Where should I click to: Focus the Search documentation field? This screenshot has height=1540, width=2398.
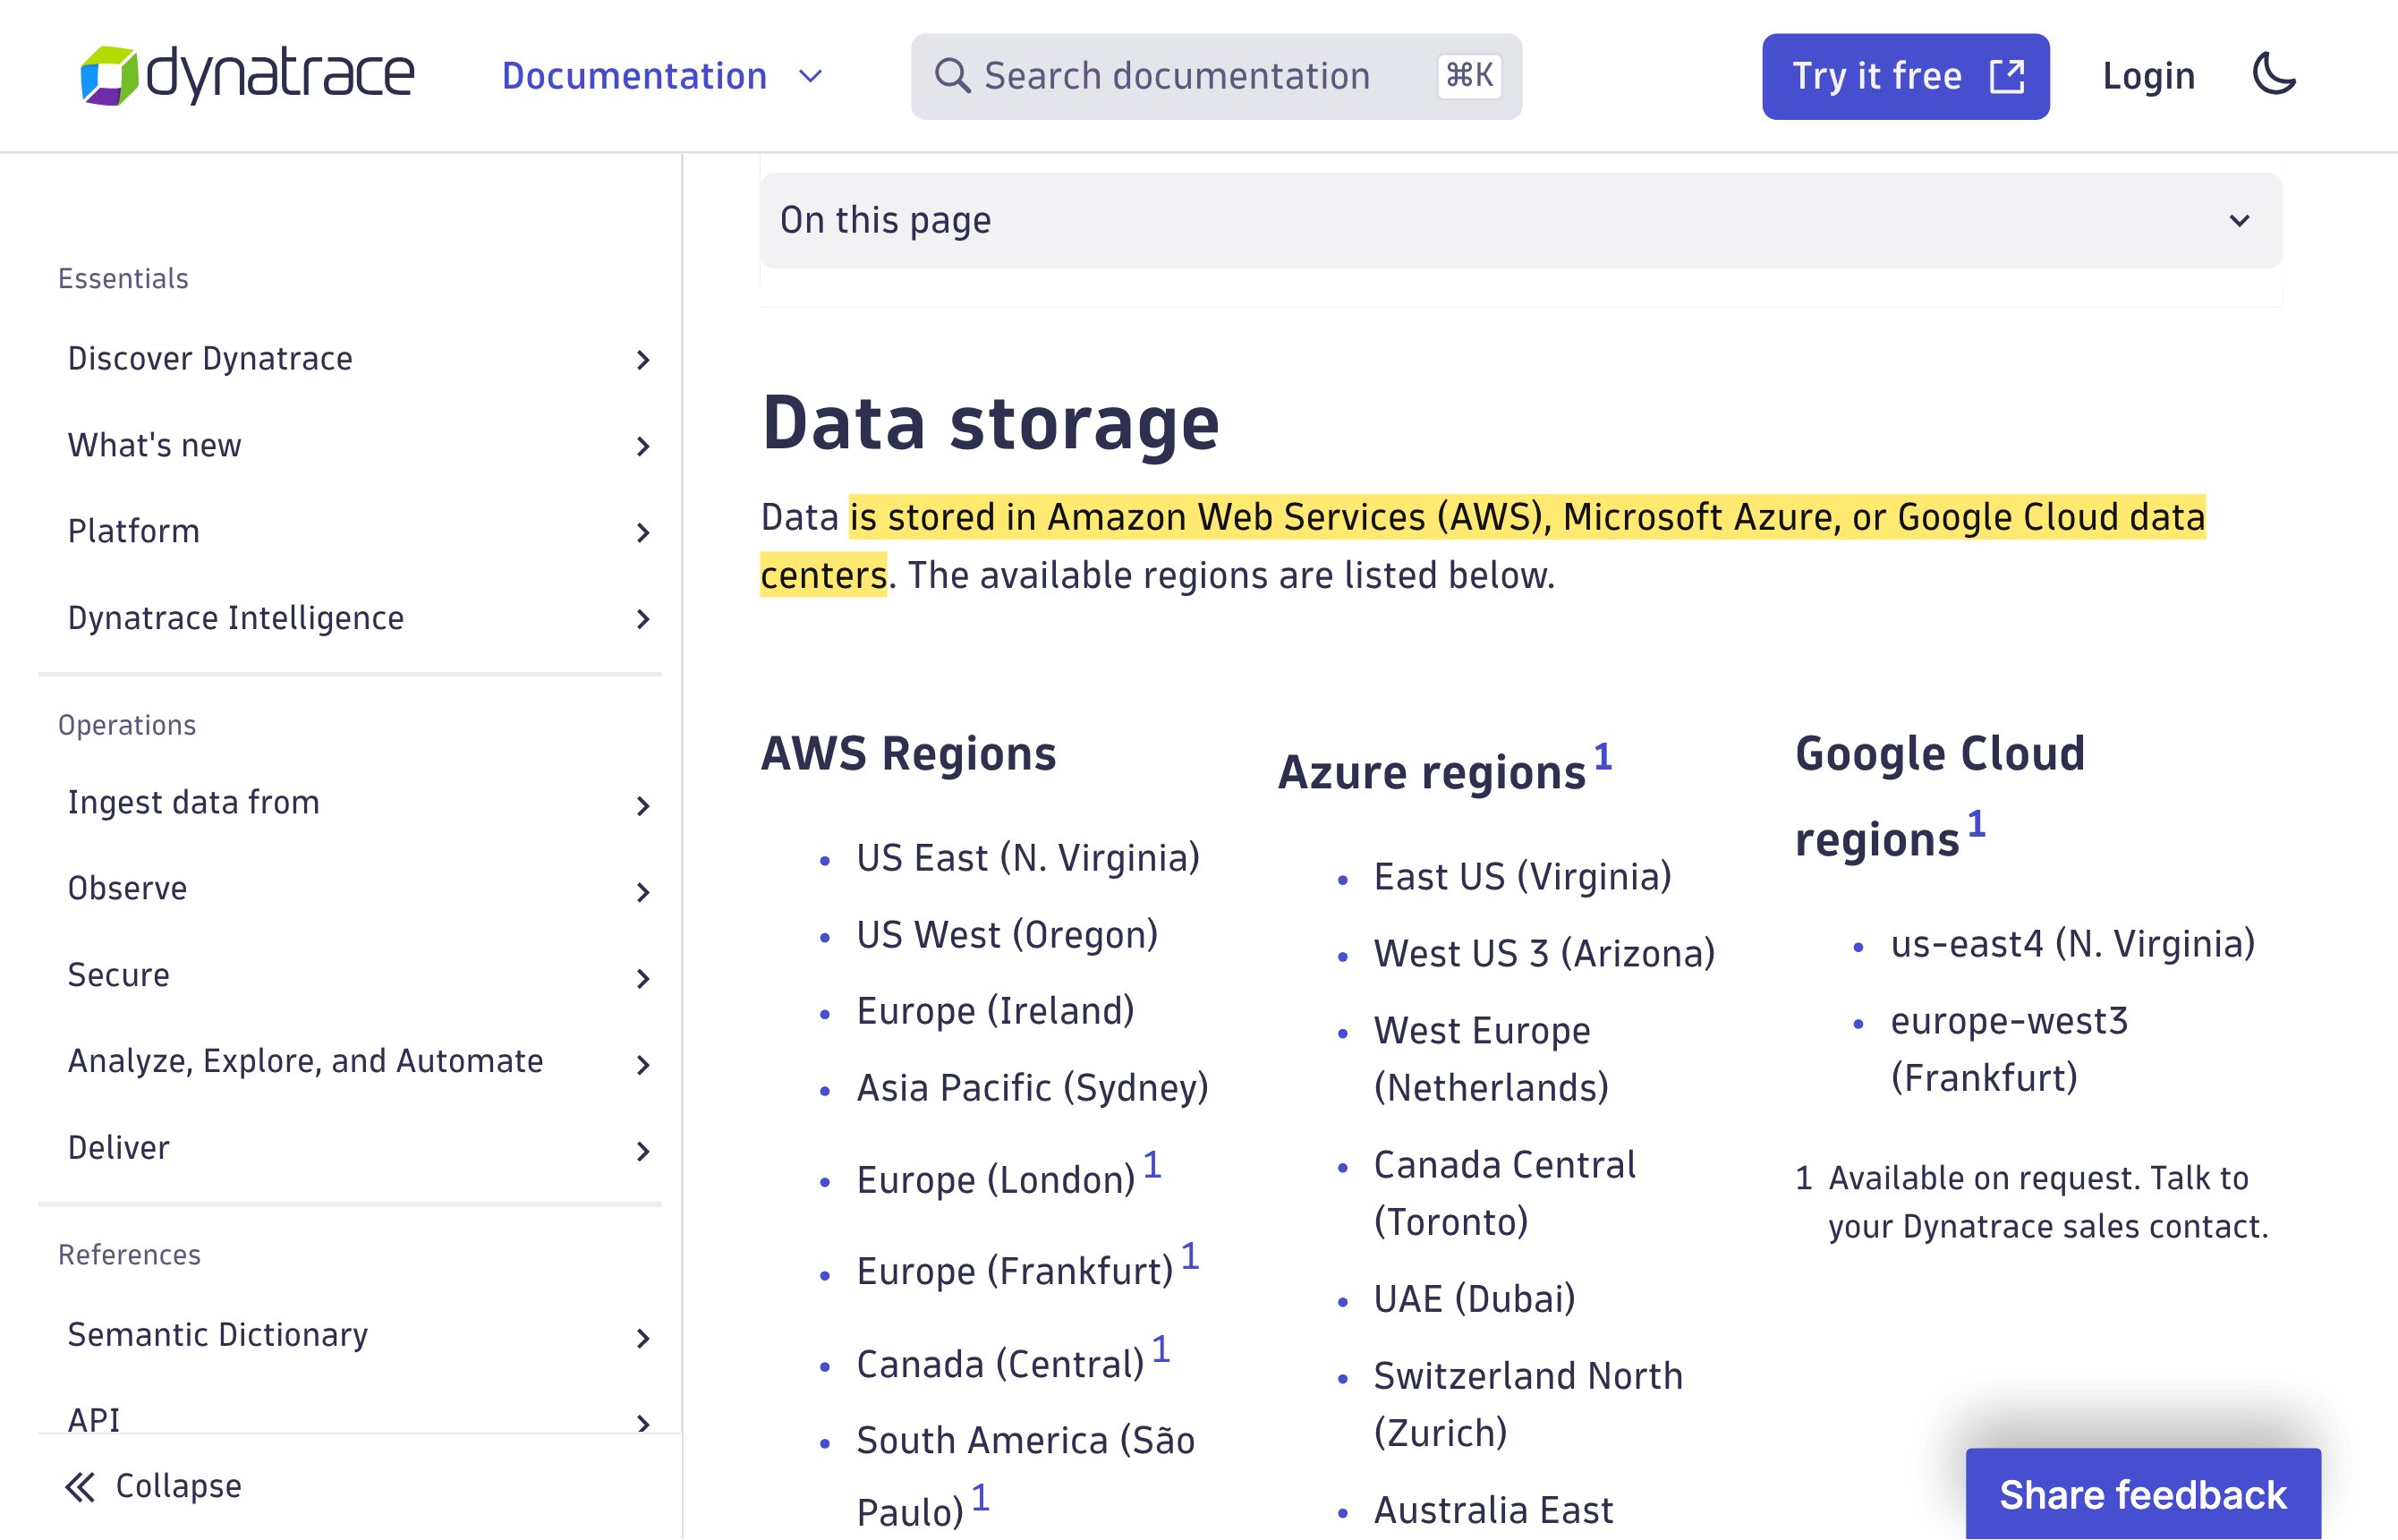tap(1216, 76)
